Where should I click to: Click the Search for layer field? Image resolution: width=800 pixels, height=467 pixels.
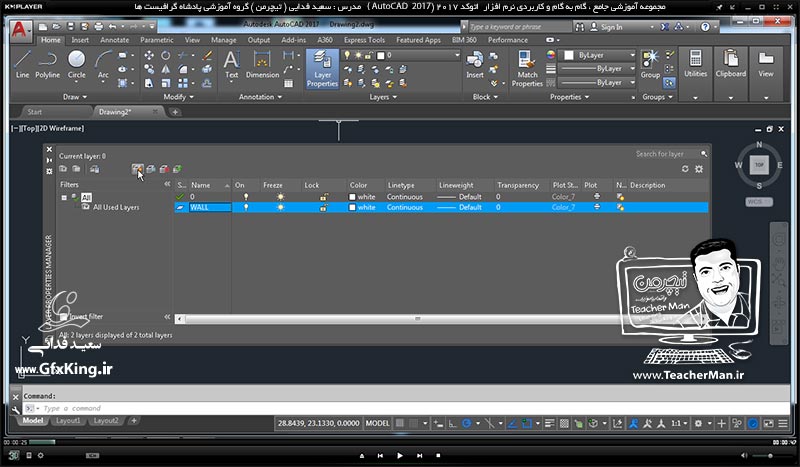click(668, 154)
